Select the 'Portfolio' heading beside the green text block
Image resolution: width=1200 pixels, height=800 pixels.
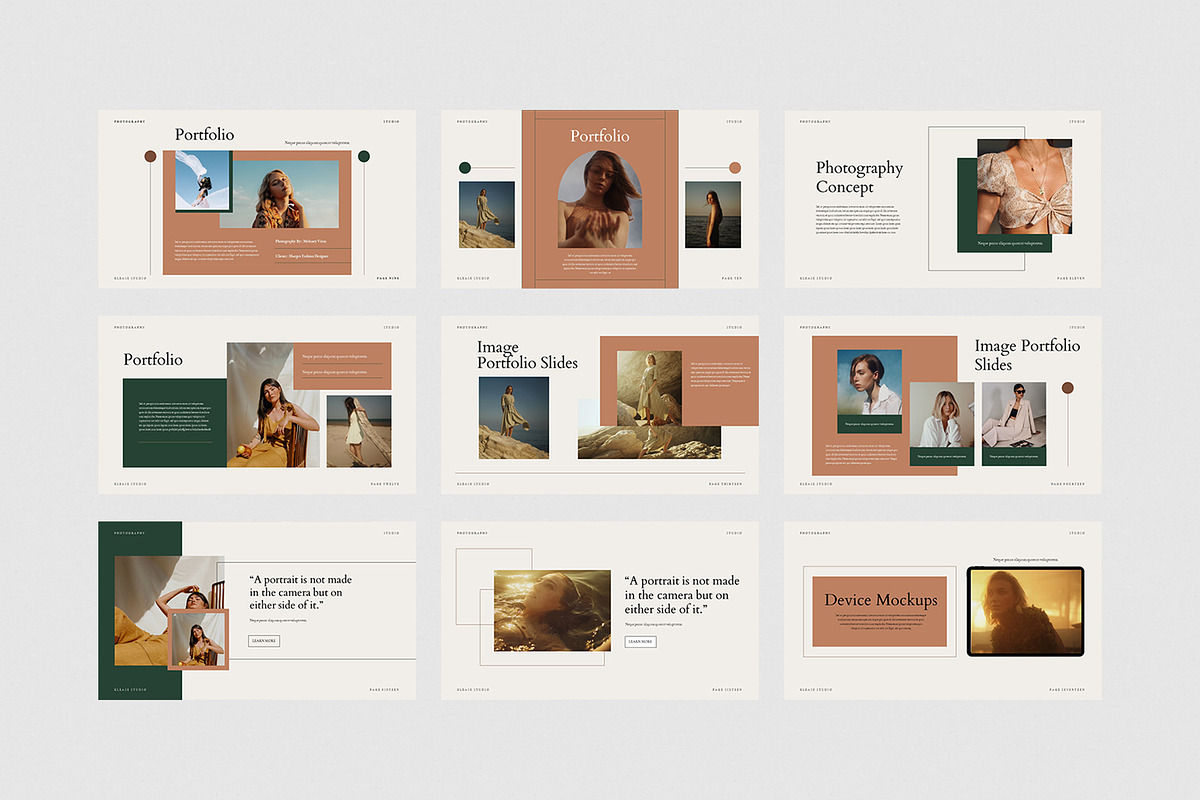click(x=153, y=359)
